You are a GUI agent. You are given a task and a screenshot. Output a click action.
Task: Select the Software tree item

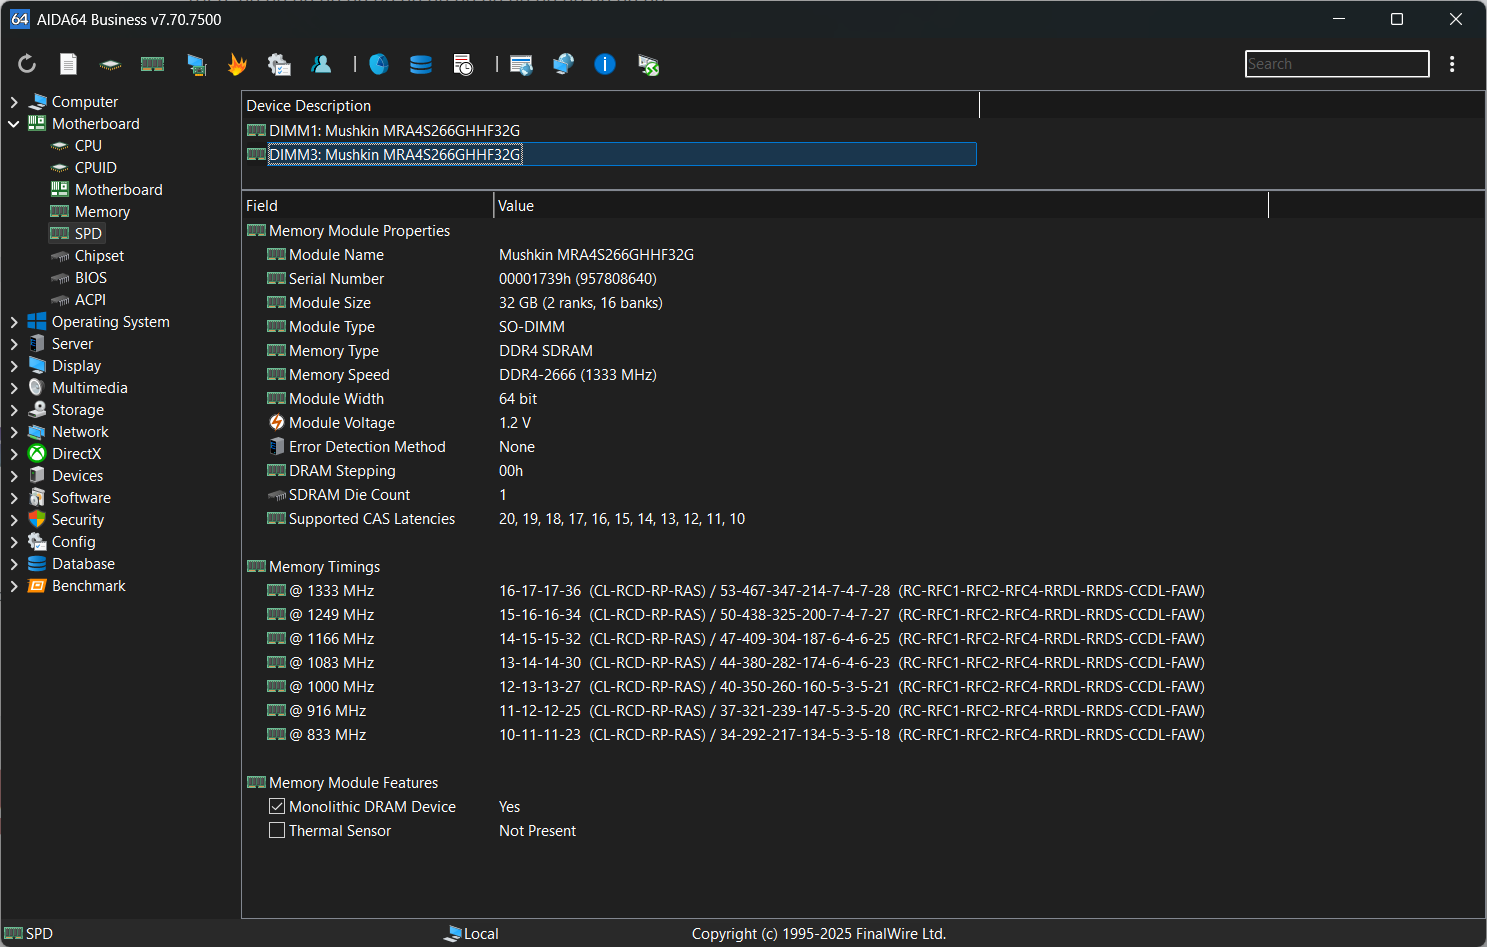(x=81, y=498)
